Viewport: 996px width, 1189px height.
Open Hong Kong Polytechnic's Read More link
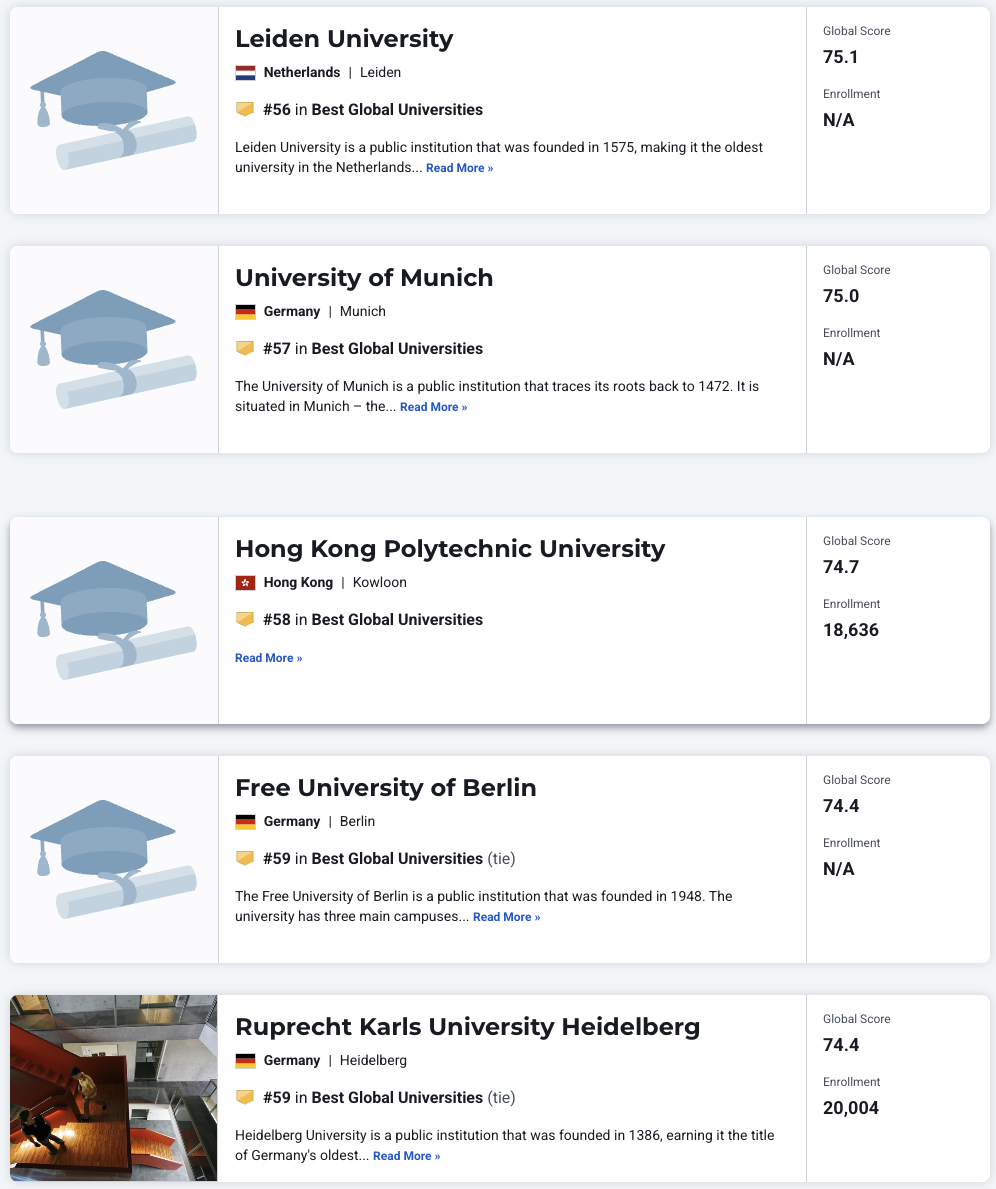269,658
